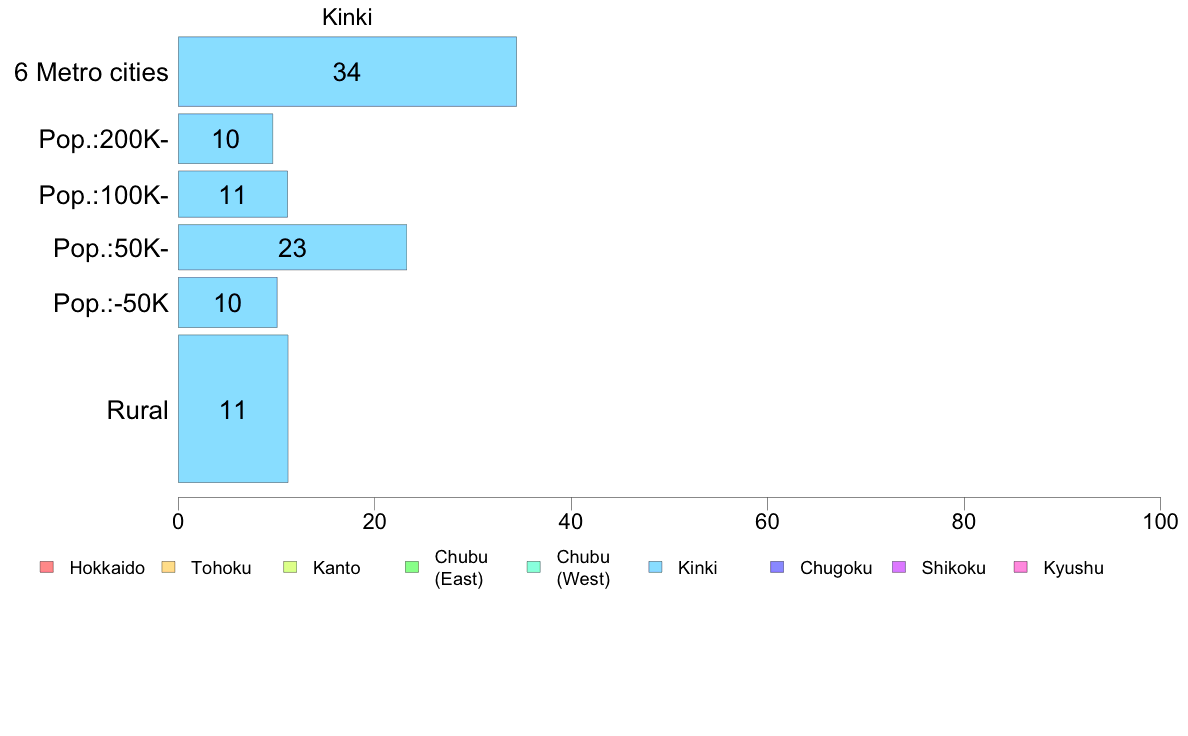The width and height of the screenshot is (1188, 736).
Task: Select the Pop.:200K- bar
Action: (x=225, y=139)
